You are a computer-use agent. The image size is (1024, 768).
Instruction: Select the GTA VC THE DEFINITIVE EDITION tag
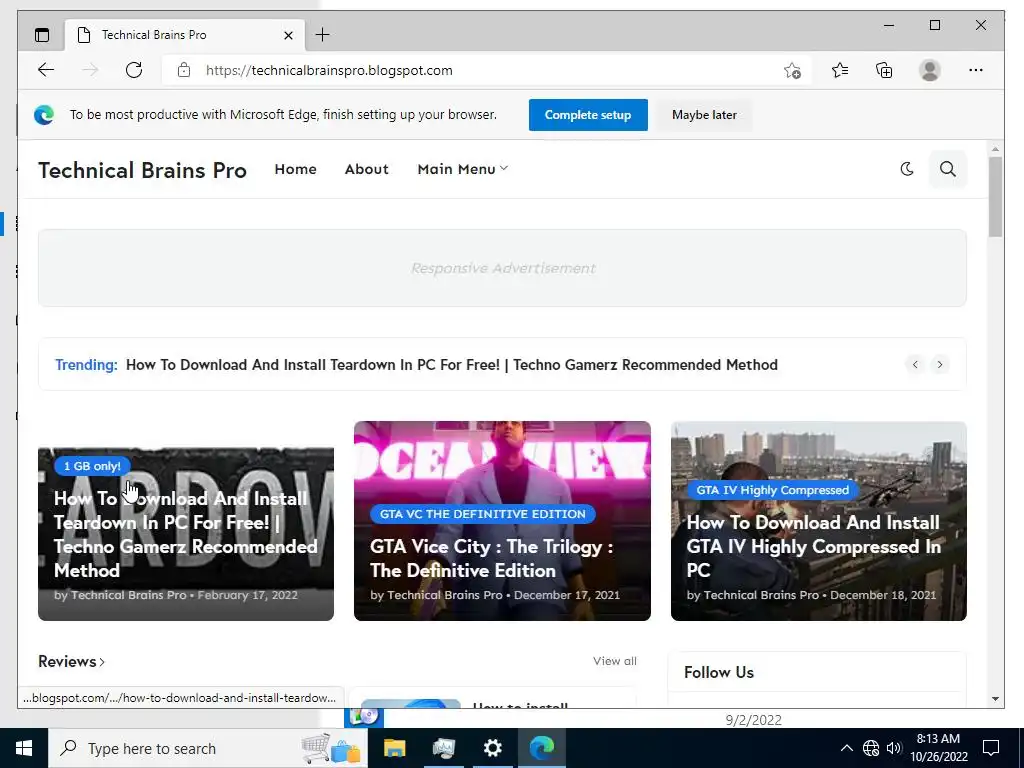point(483,514)
